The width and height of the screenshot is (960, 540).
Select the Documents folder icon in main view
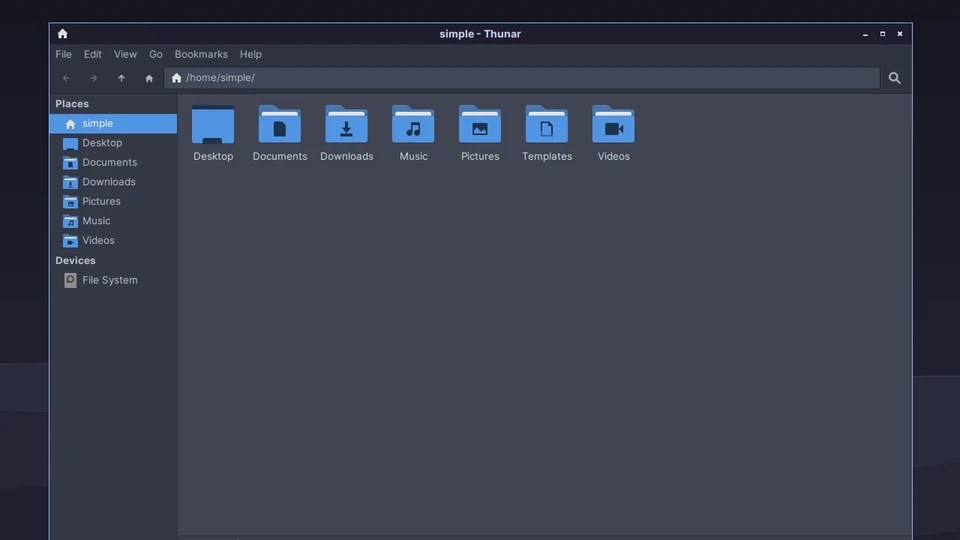pos(280,124)
